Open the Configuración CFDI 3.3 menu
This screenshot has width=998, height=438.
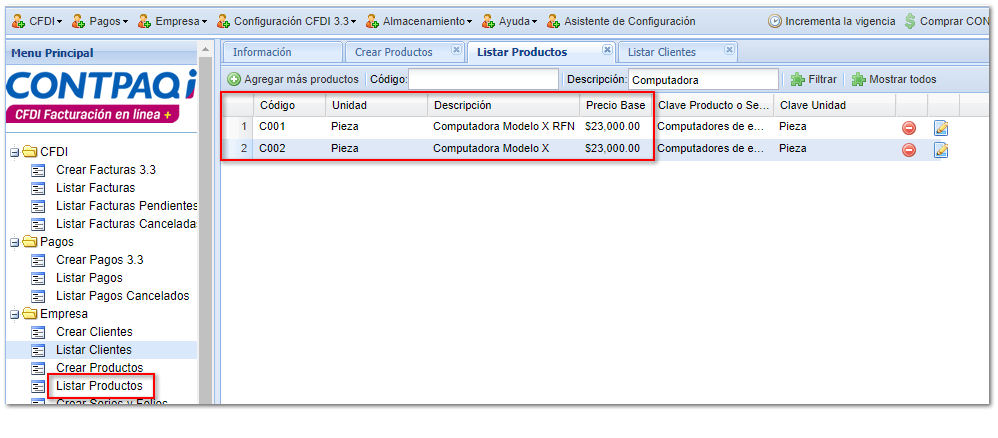pyautogui.click(x=287, y=21)
